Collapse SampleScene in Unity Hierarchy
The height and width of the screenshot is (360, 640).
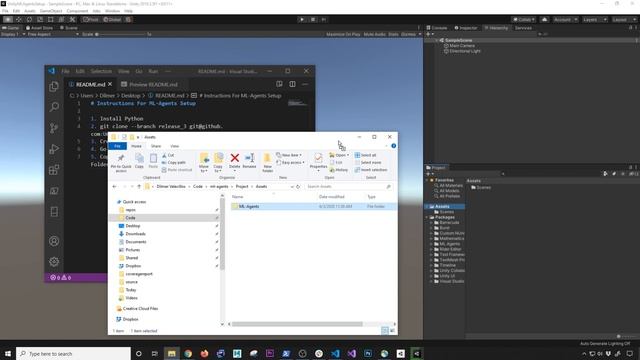(x=437, y=40)
